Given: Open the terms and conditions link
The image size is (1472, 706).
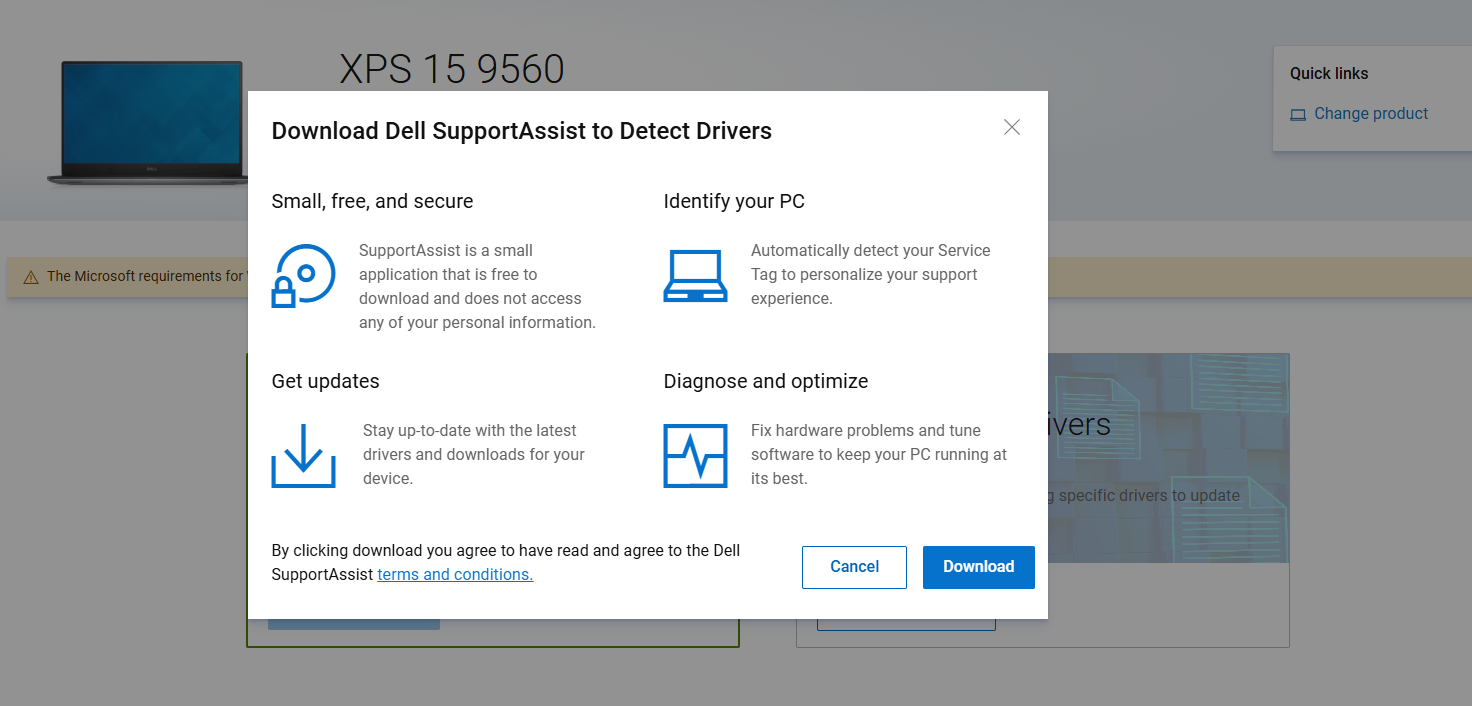Looking at the screenshot, I should click(x=455, y=575).
